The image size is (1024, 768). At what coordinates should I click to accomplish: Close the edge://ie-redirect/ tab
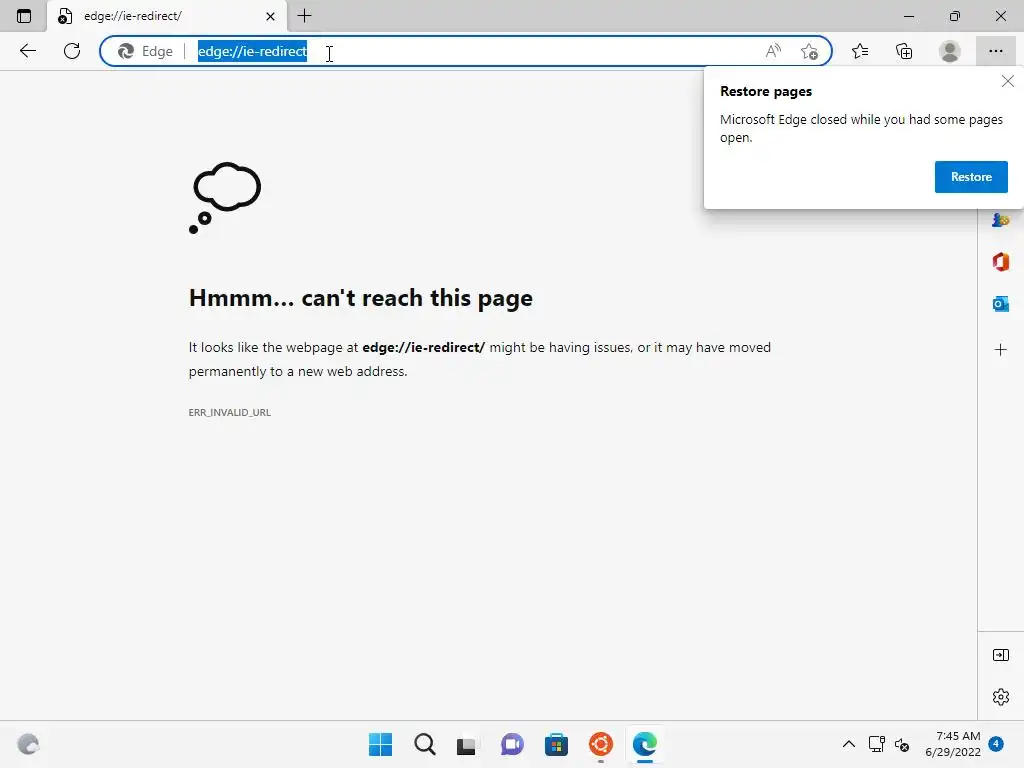270,16
